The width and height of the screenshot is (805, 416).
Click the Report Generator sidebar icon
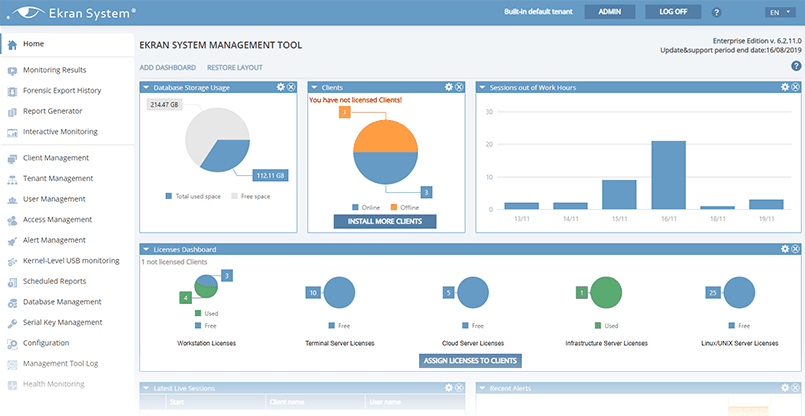(13, 112)
